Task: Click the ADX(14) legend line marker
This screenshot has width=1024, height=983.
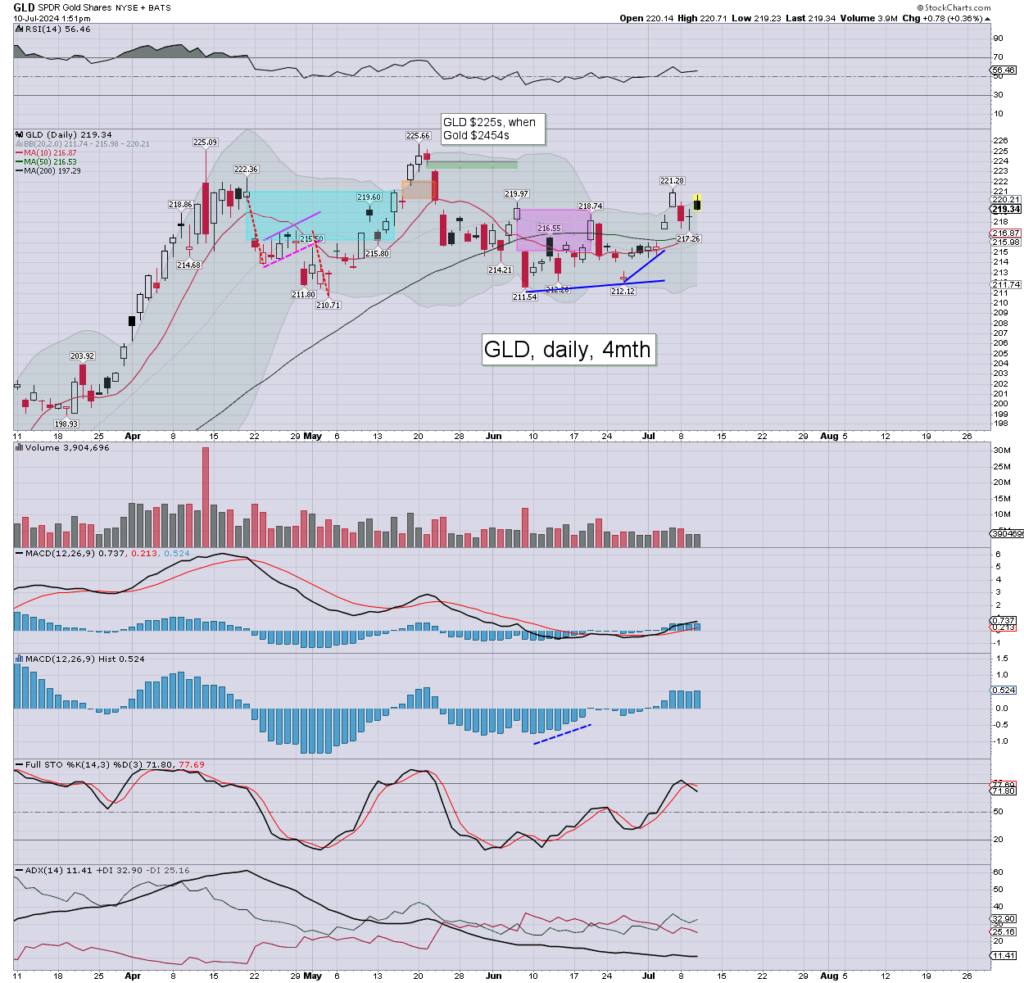Action: coord(18,871)
